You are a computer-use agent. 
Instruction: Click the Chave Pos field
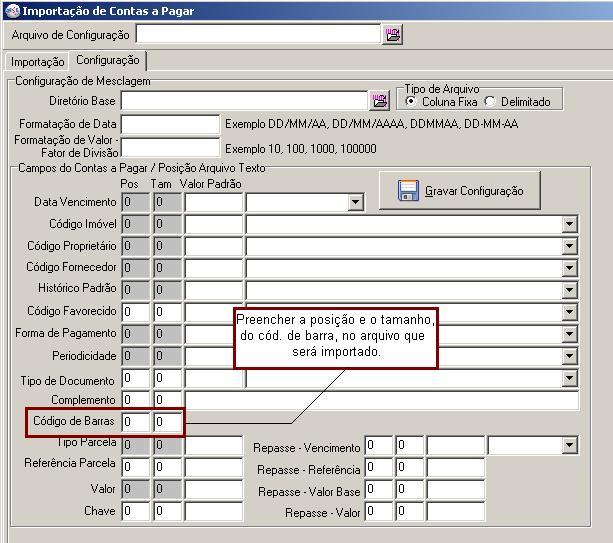[136, 511]
